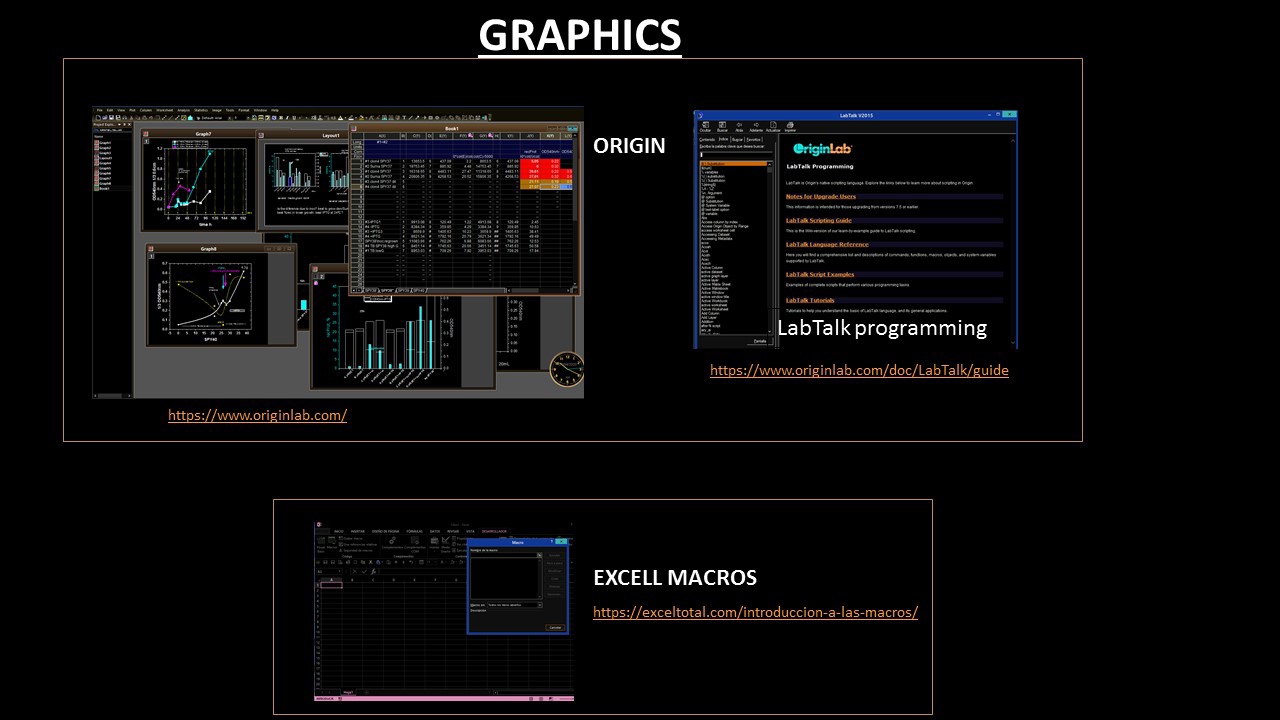Click the Visual Basic icon in Excel ribbon

coord(321,545)
